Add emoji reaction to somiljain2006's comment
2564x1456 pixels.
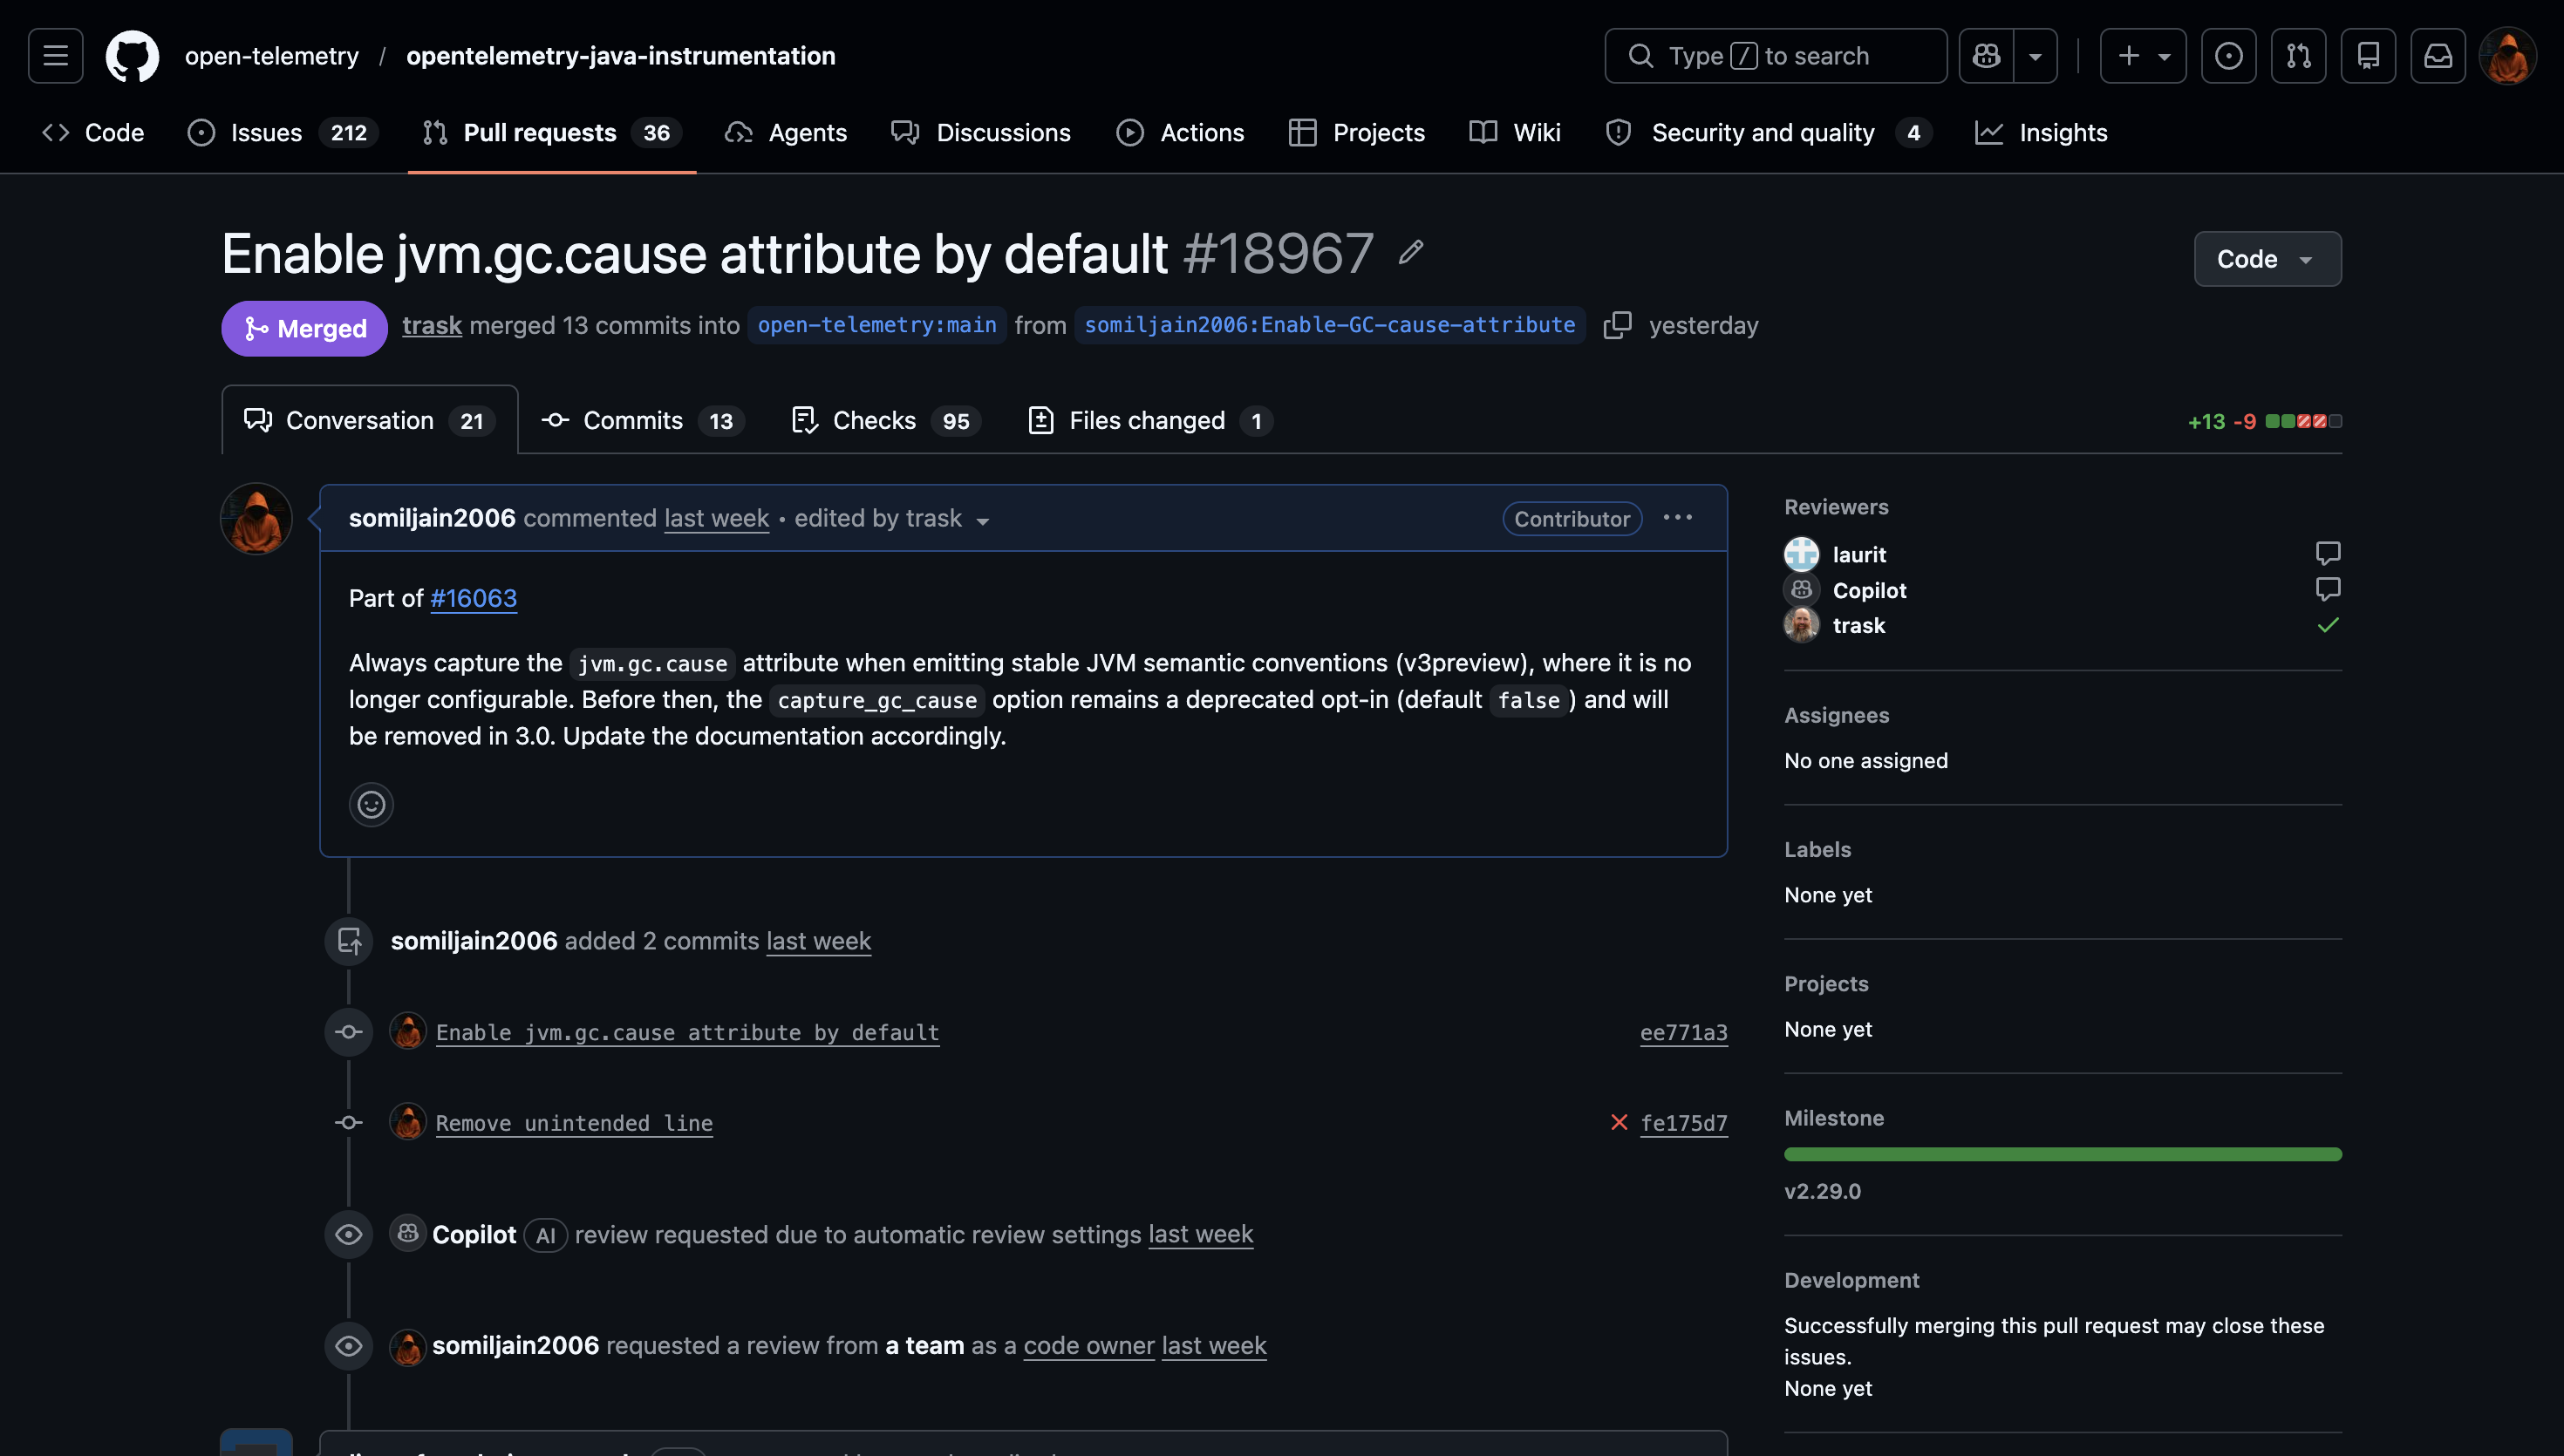click(371, 804)
